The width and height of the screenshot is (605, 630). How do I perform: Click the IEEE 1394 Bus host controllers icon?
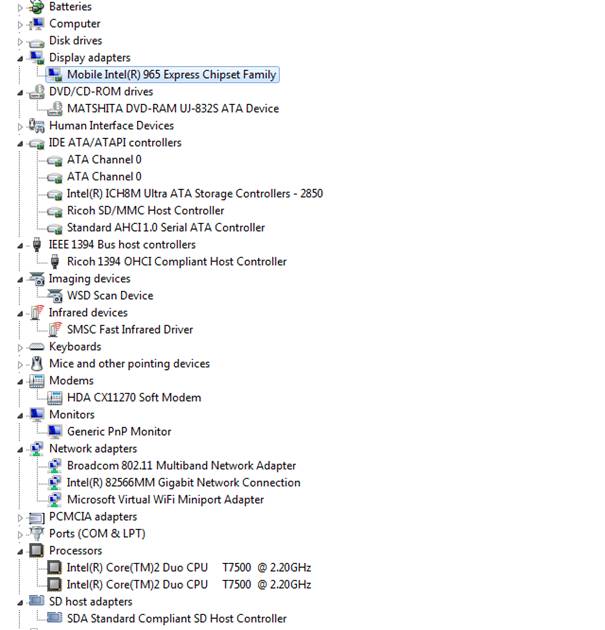tap(37, 244)
